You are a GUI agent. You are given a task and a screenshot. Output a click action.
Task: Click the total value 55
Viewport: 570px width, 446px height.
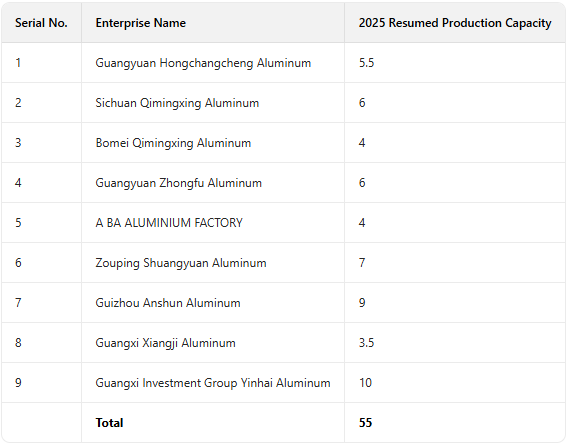tap(365, 422)
